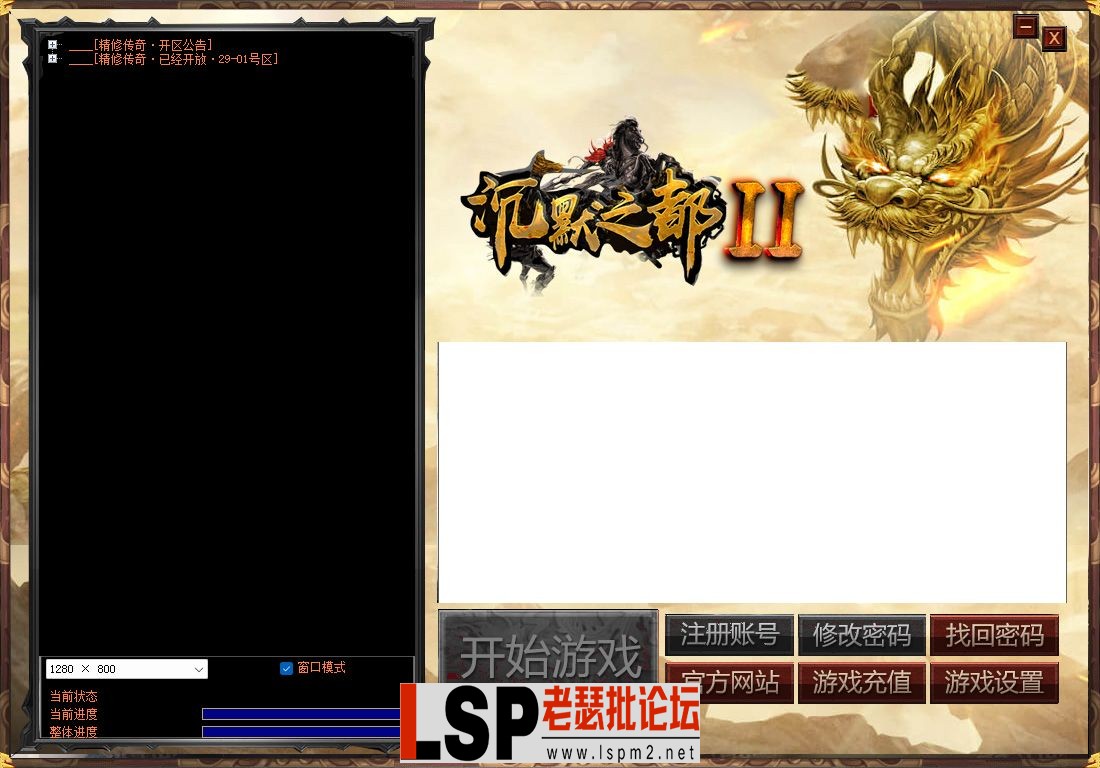The width and height of the screenshot is (1100, 768).
Task: Toggle the 窗口模式 checkbox
Action: click(x=286, y=668)
